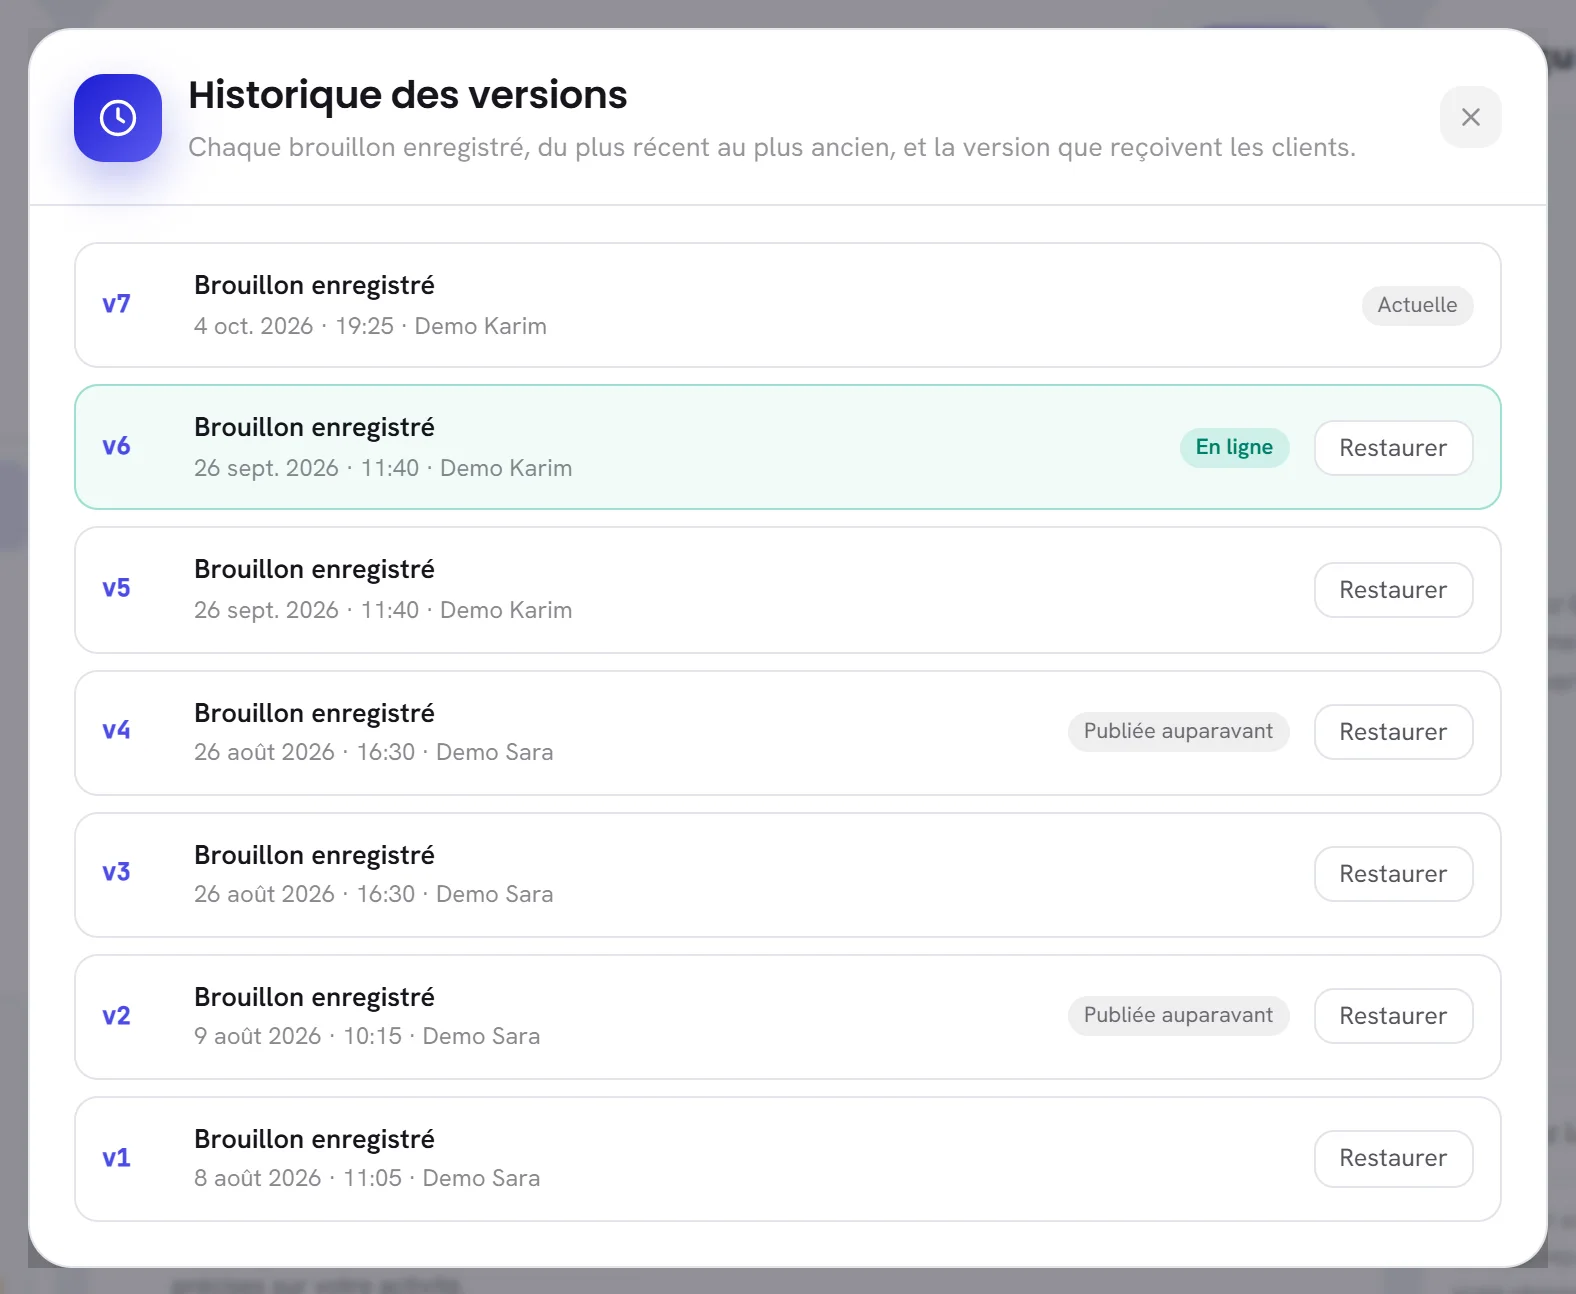Image resolution: width=1576 pixels, height=1294 pixels.
Task: Click the dialog subtitle description text
Action: (772, 148)
